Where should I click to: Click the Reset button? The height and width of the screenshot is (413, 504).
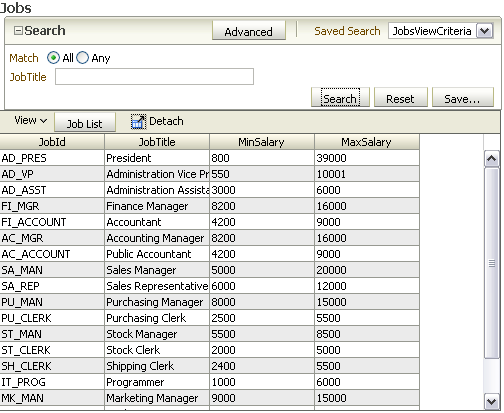pos(401,98)
